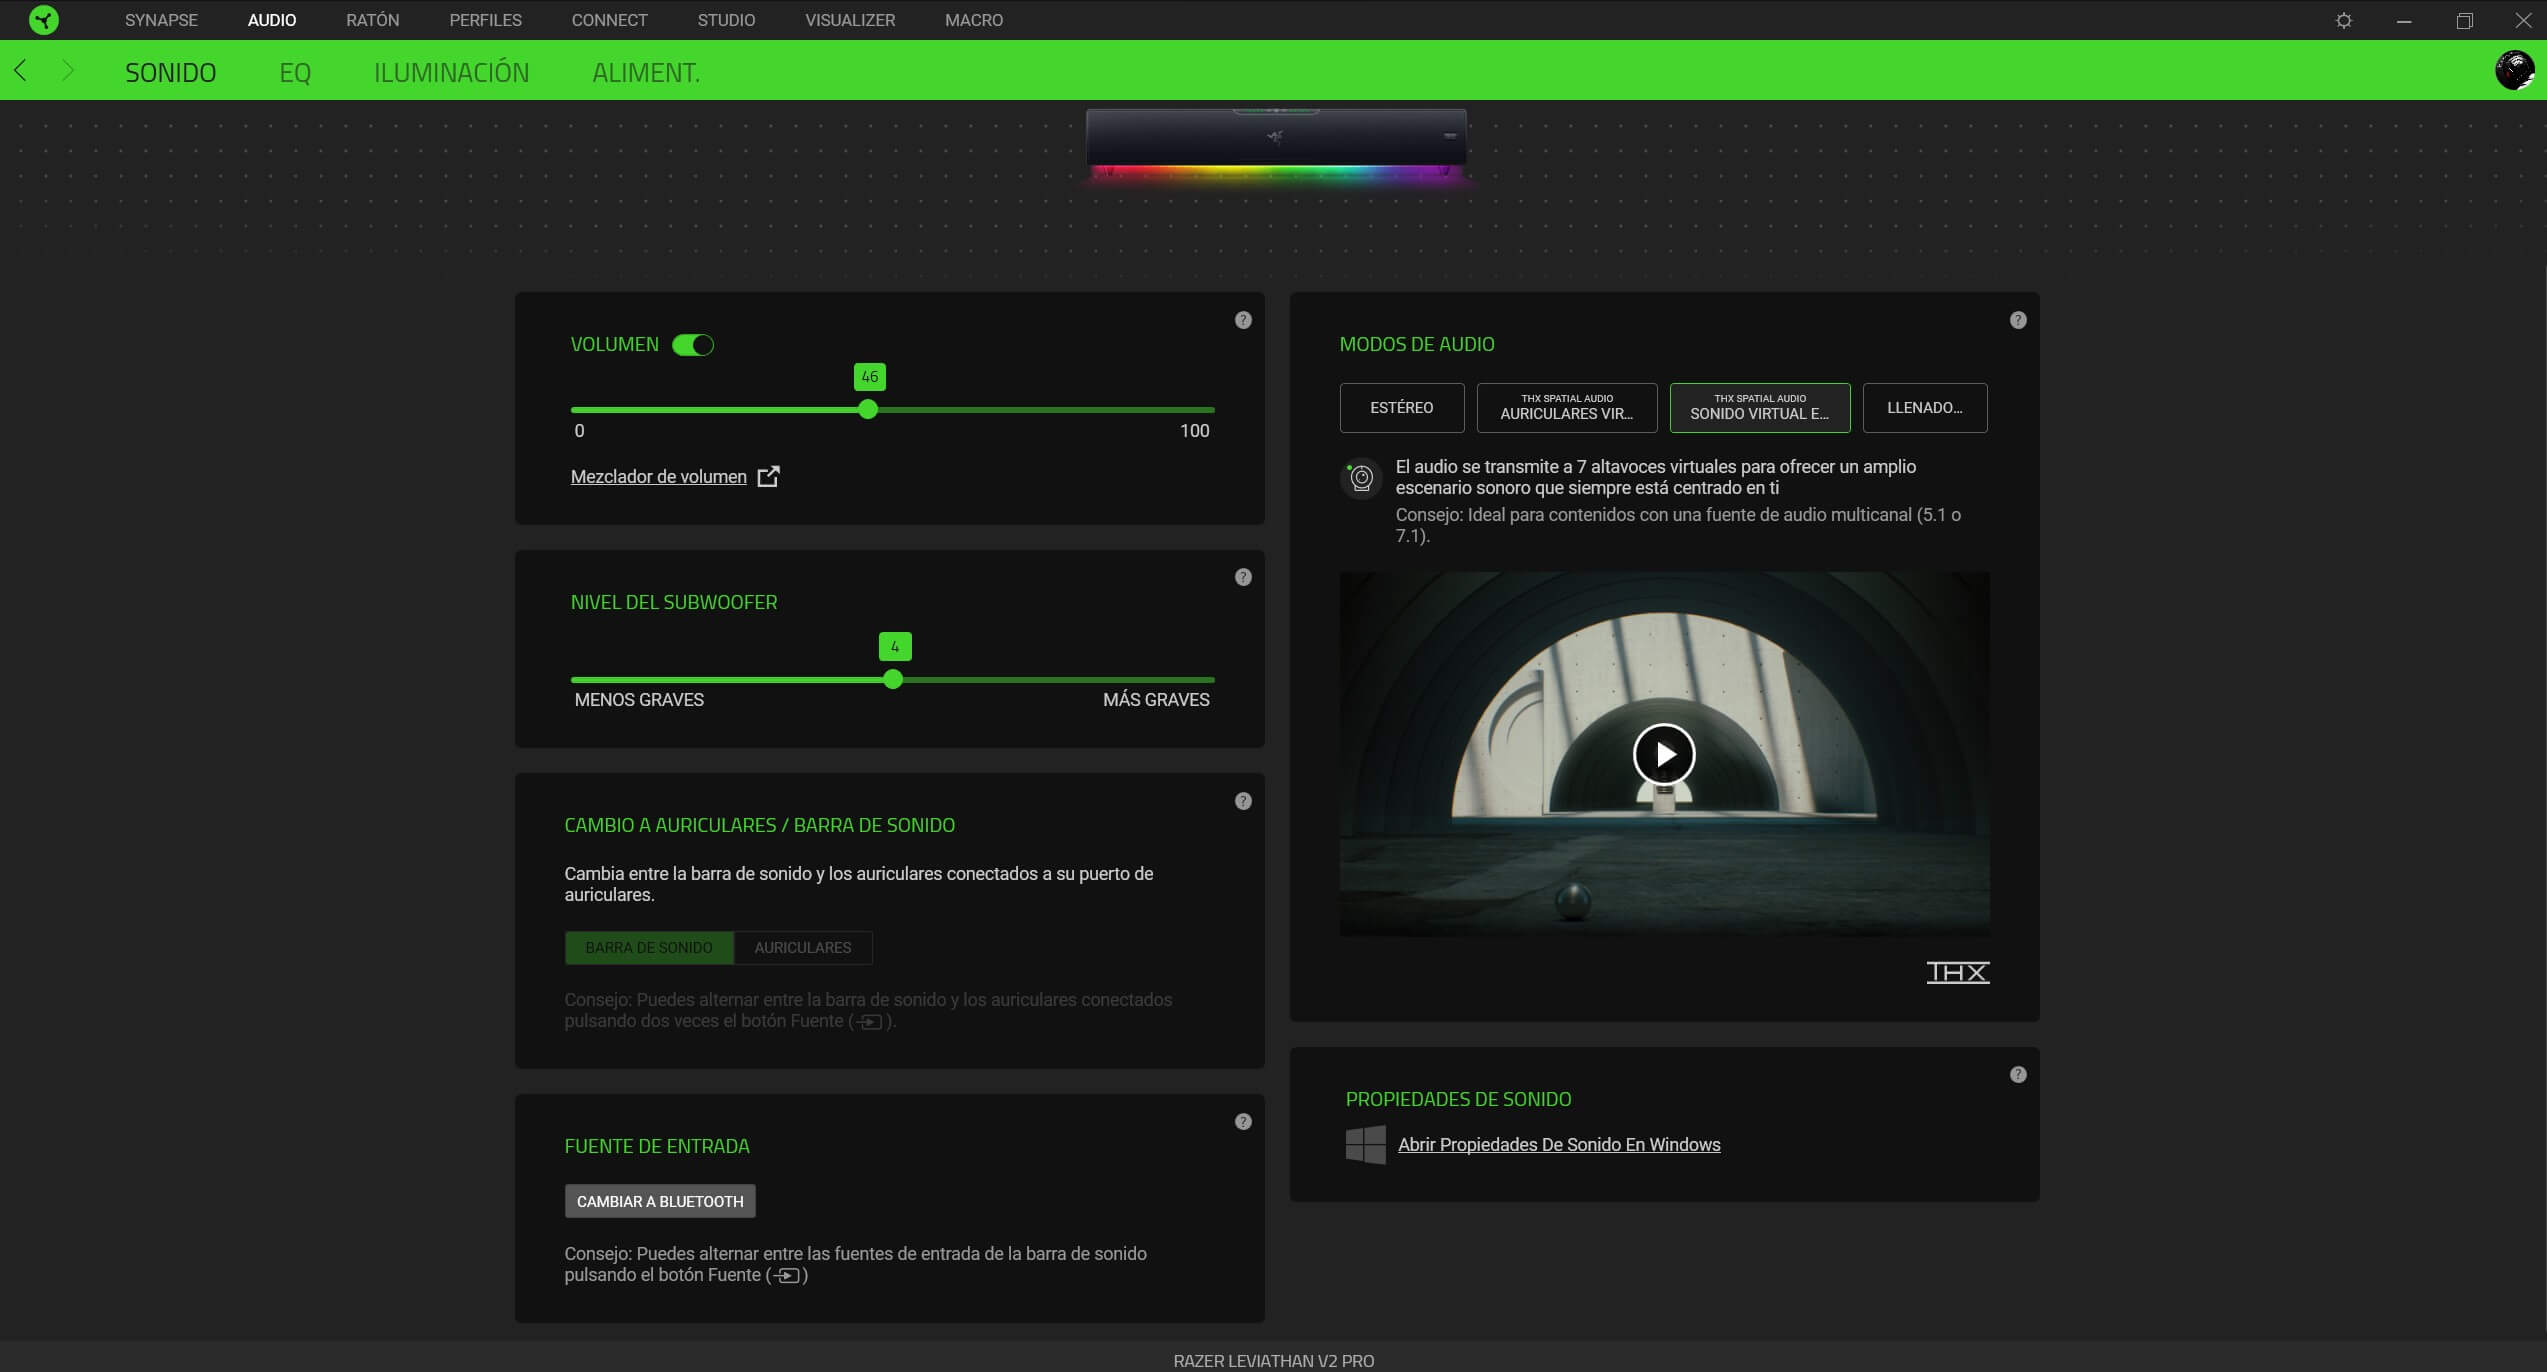Open help for Propiedades de Sonido
The image size is (2547, 1372).
click(x=2018, y=1075)
